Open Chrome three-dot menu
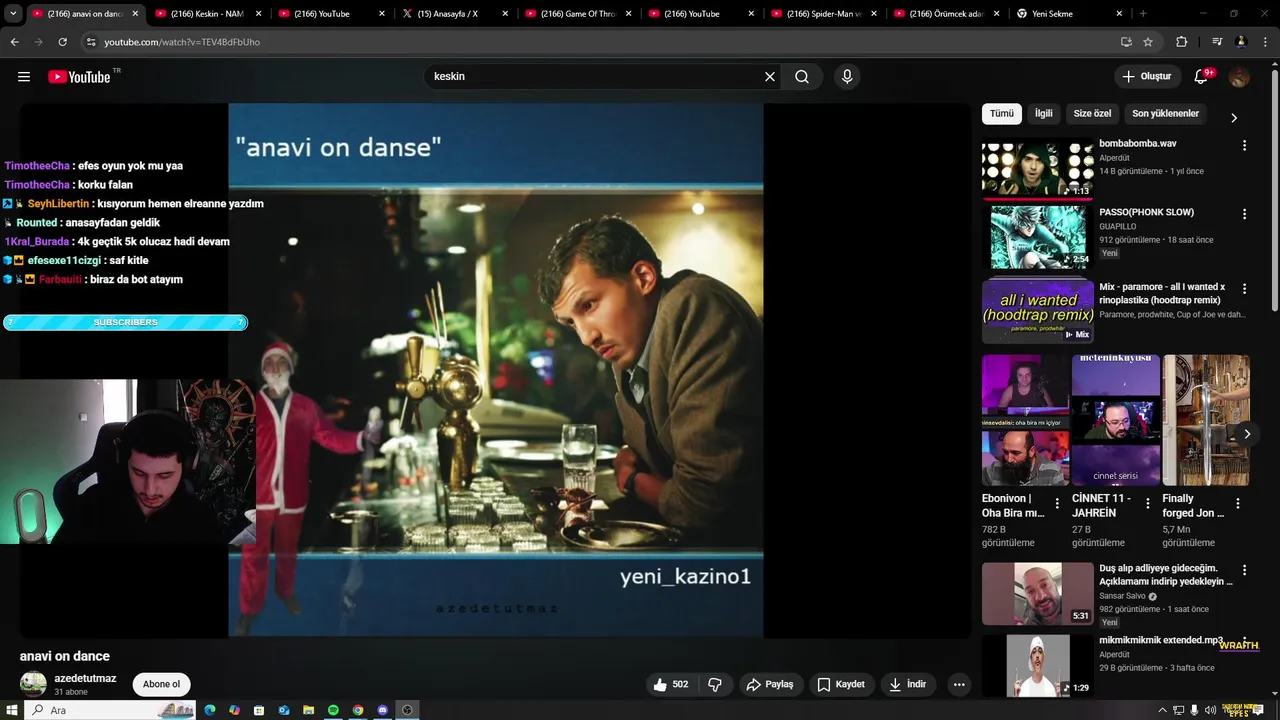Screen dimensions: 1280x720 (1266, 42)
